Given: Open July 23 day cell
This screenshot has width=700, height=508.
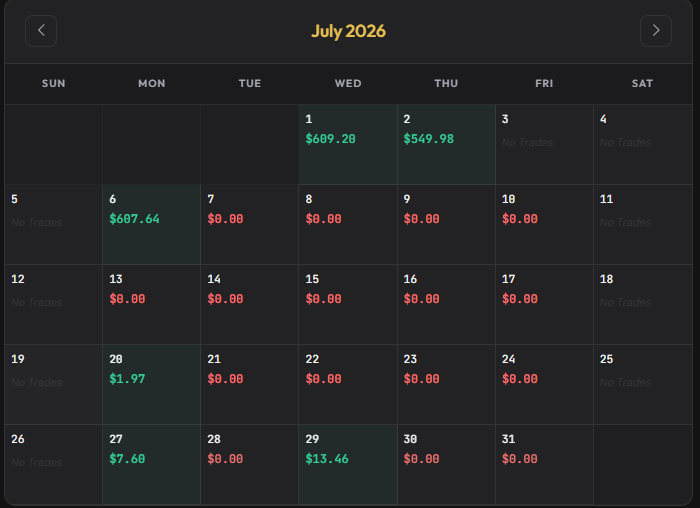Looking at the screenshot, I should tap(446, 384).
